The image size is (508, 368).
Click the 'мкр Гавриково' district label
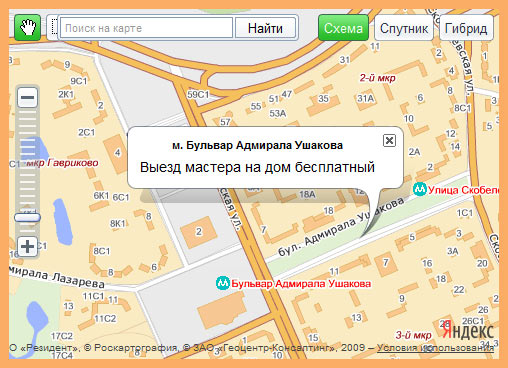coord(62,163)
